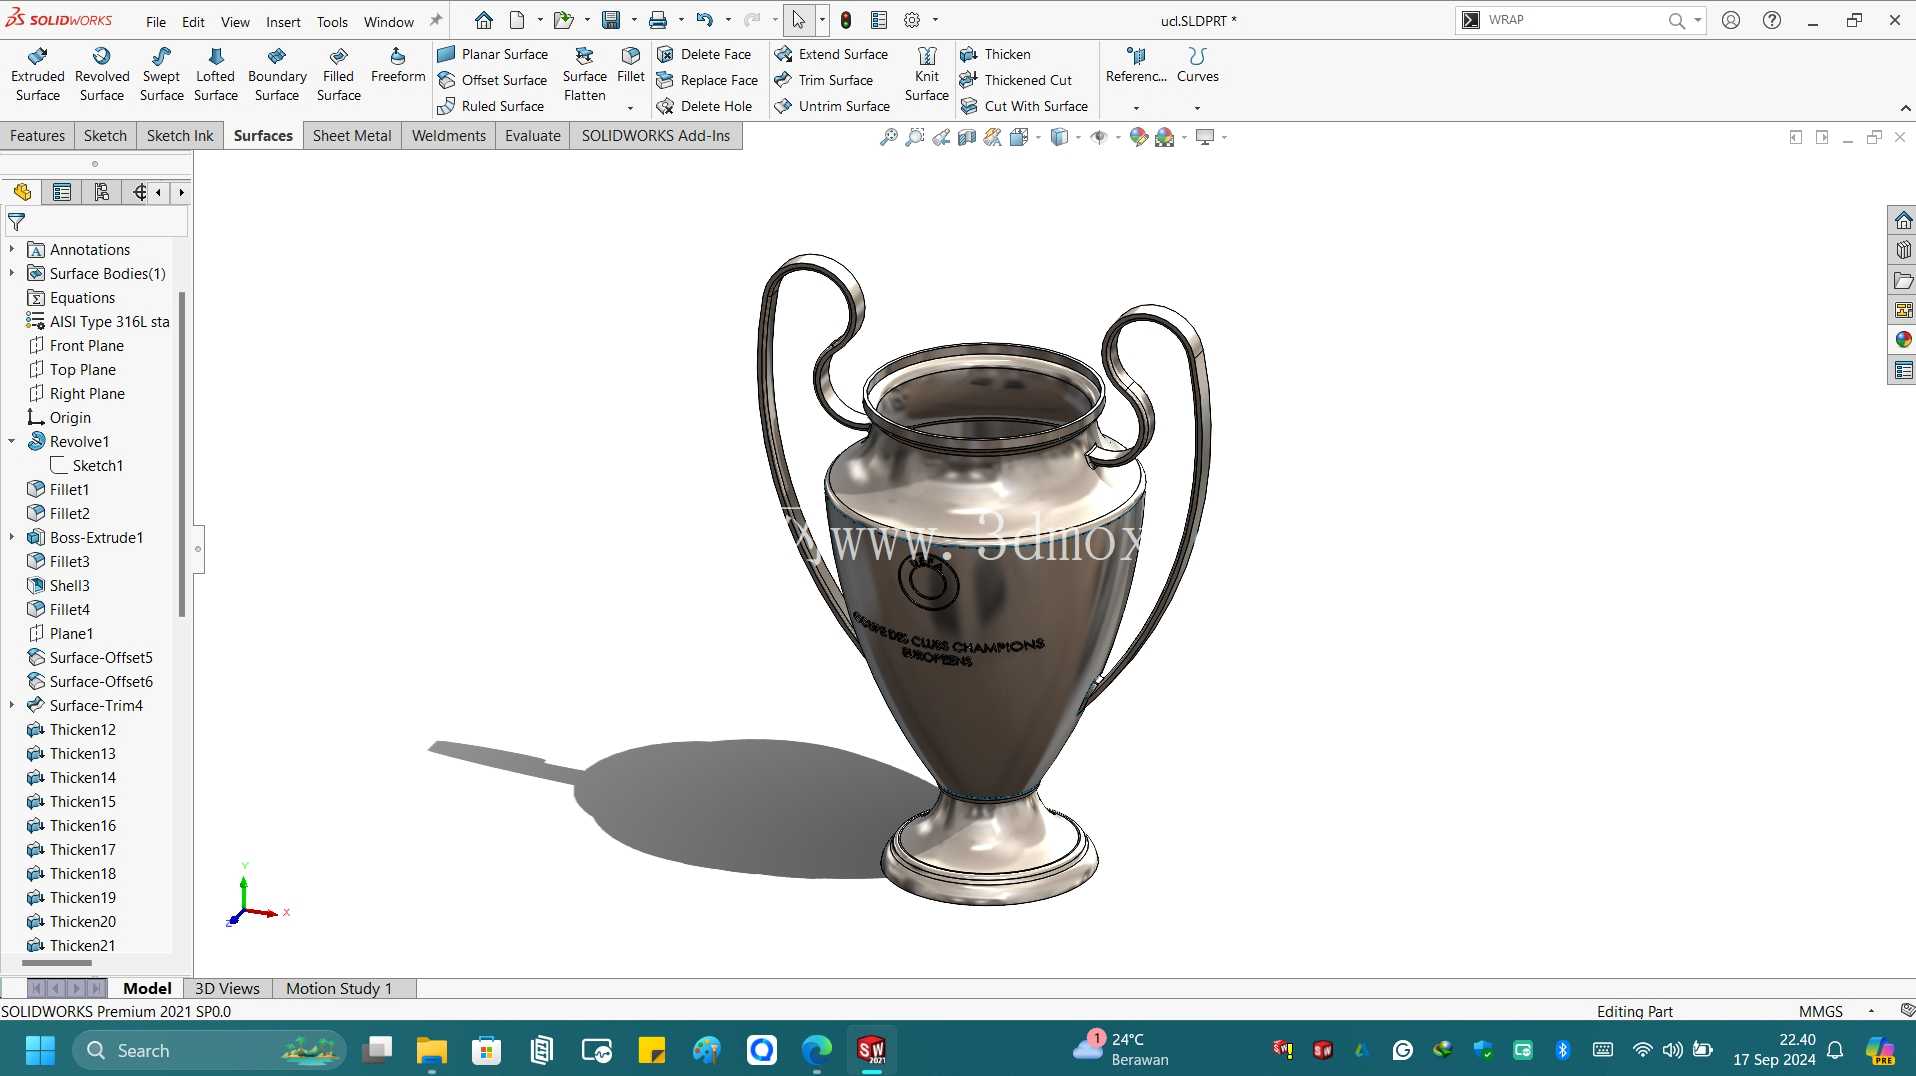The width and height of the screenshot is (1916, 1076).
Task: Select the Freeform tool
Action: click(x=398, y=66)
